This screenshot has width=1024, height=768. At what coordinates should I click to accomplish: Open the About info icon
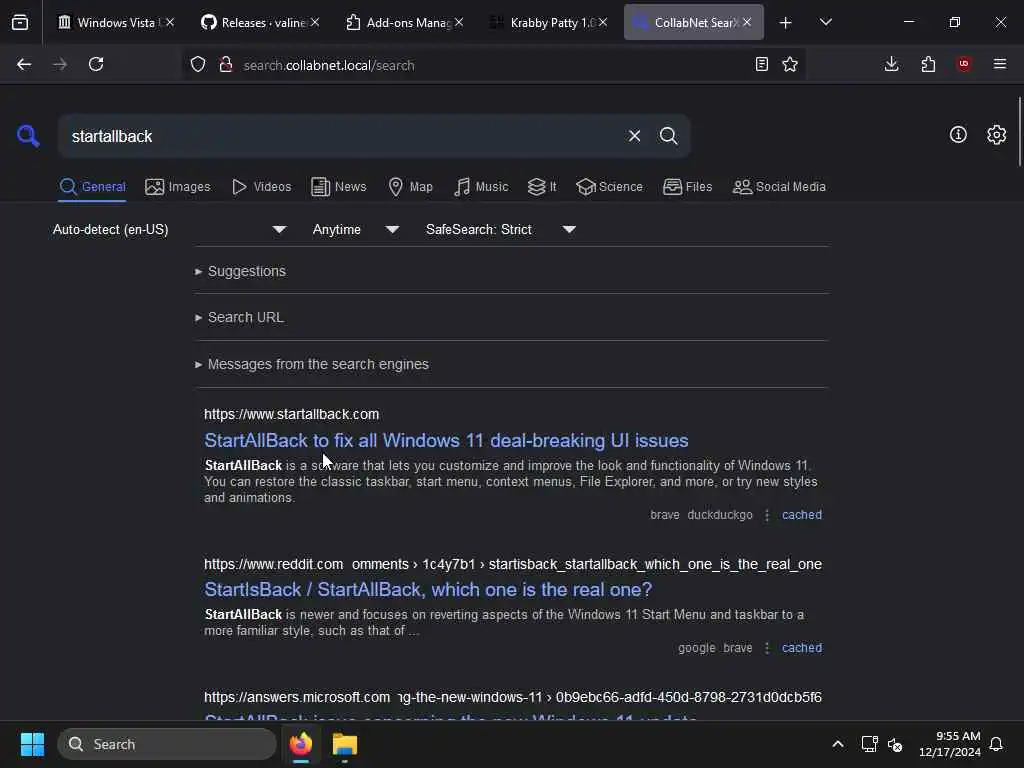(x=958, y=135)
